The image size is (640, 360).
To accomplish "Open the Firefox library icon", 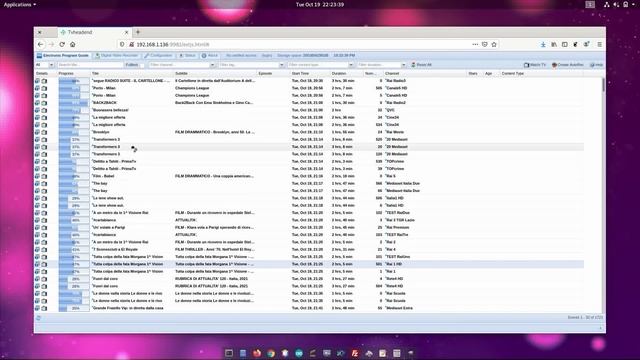I will click(554, 44).
